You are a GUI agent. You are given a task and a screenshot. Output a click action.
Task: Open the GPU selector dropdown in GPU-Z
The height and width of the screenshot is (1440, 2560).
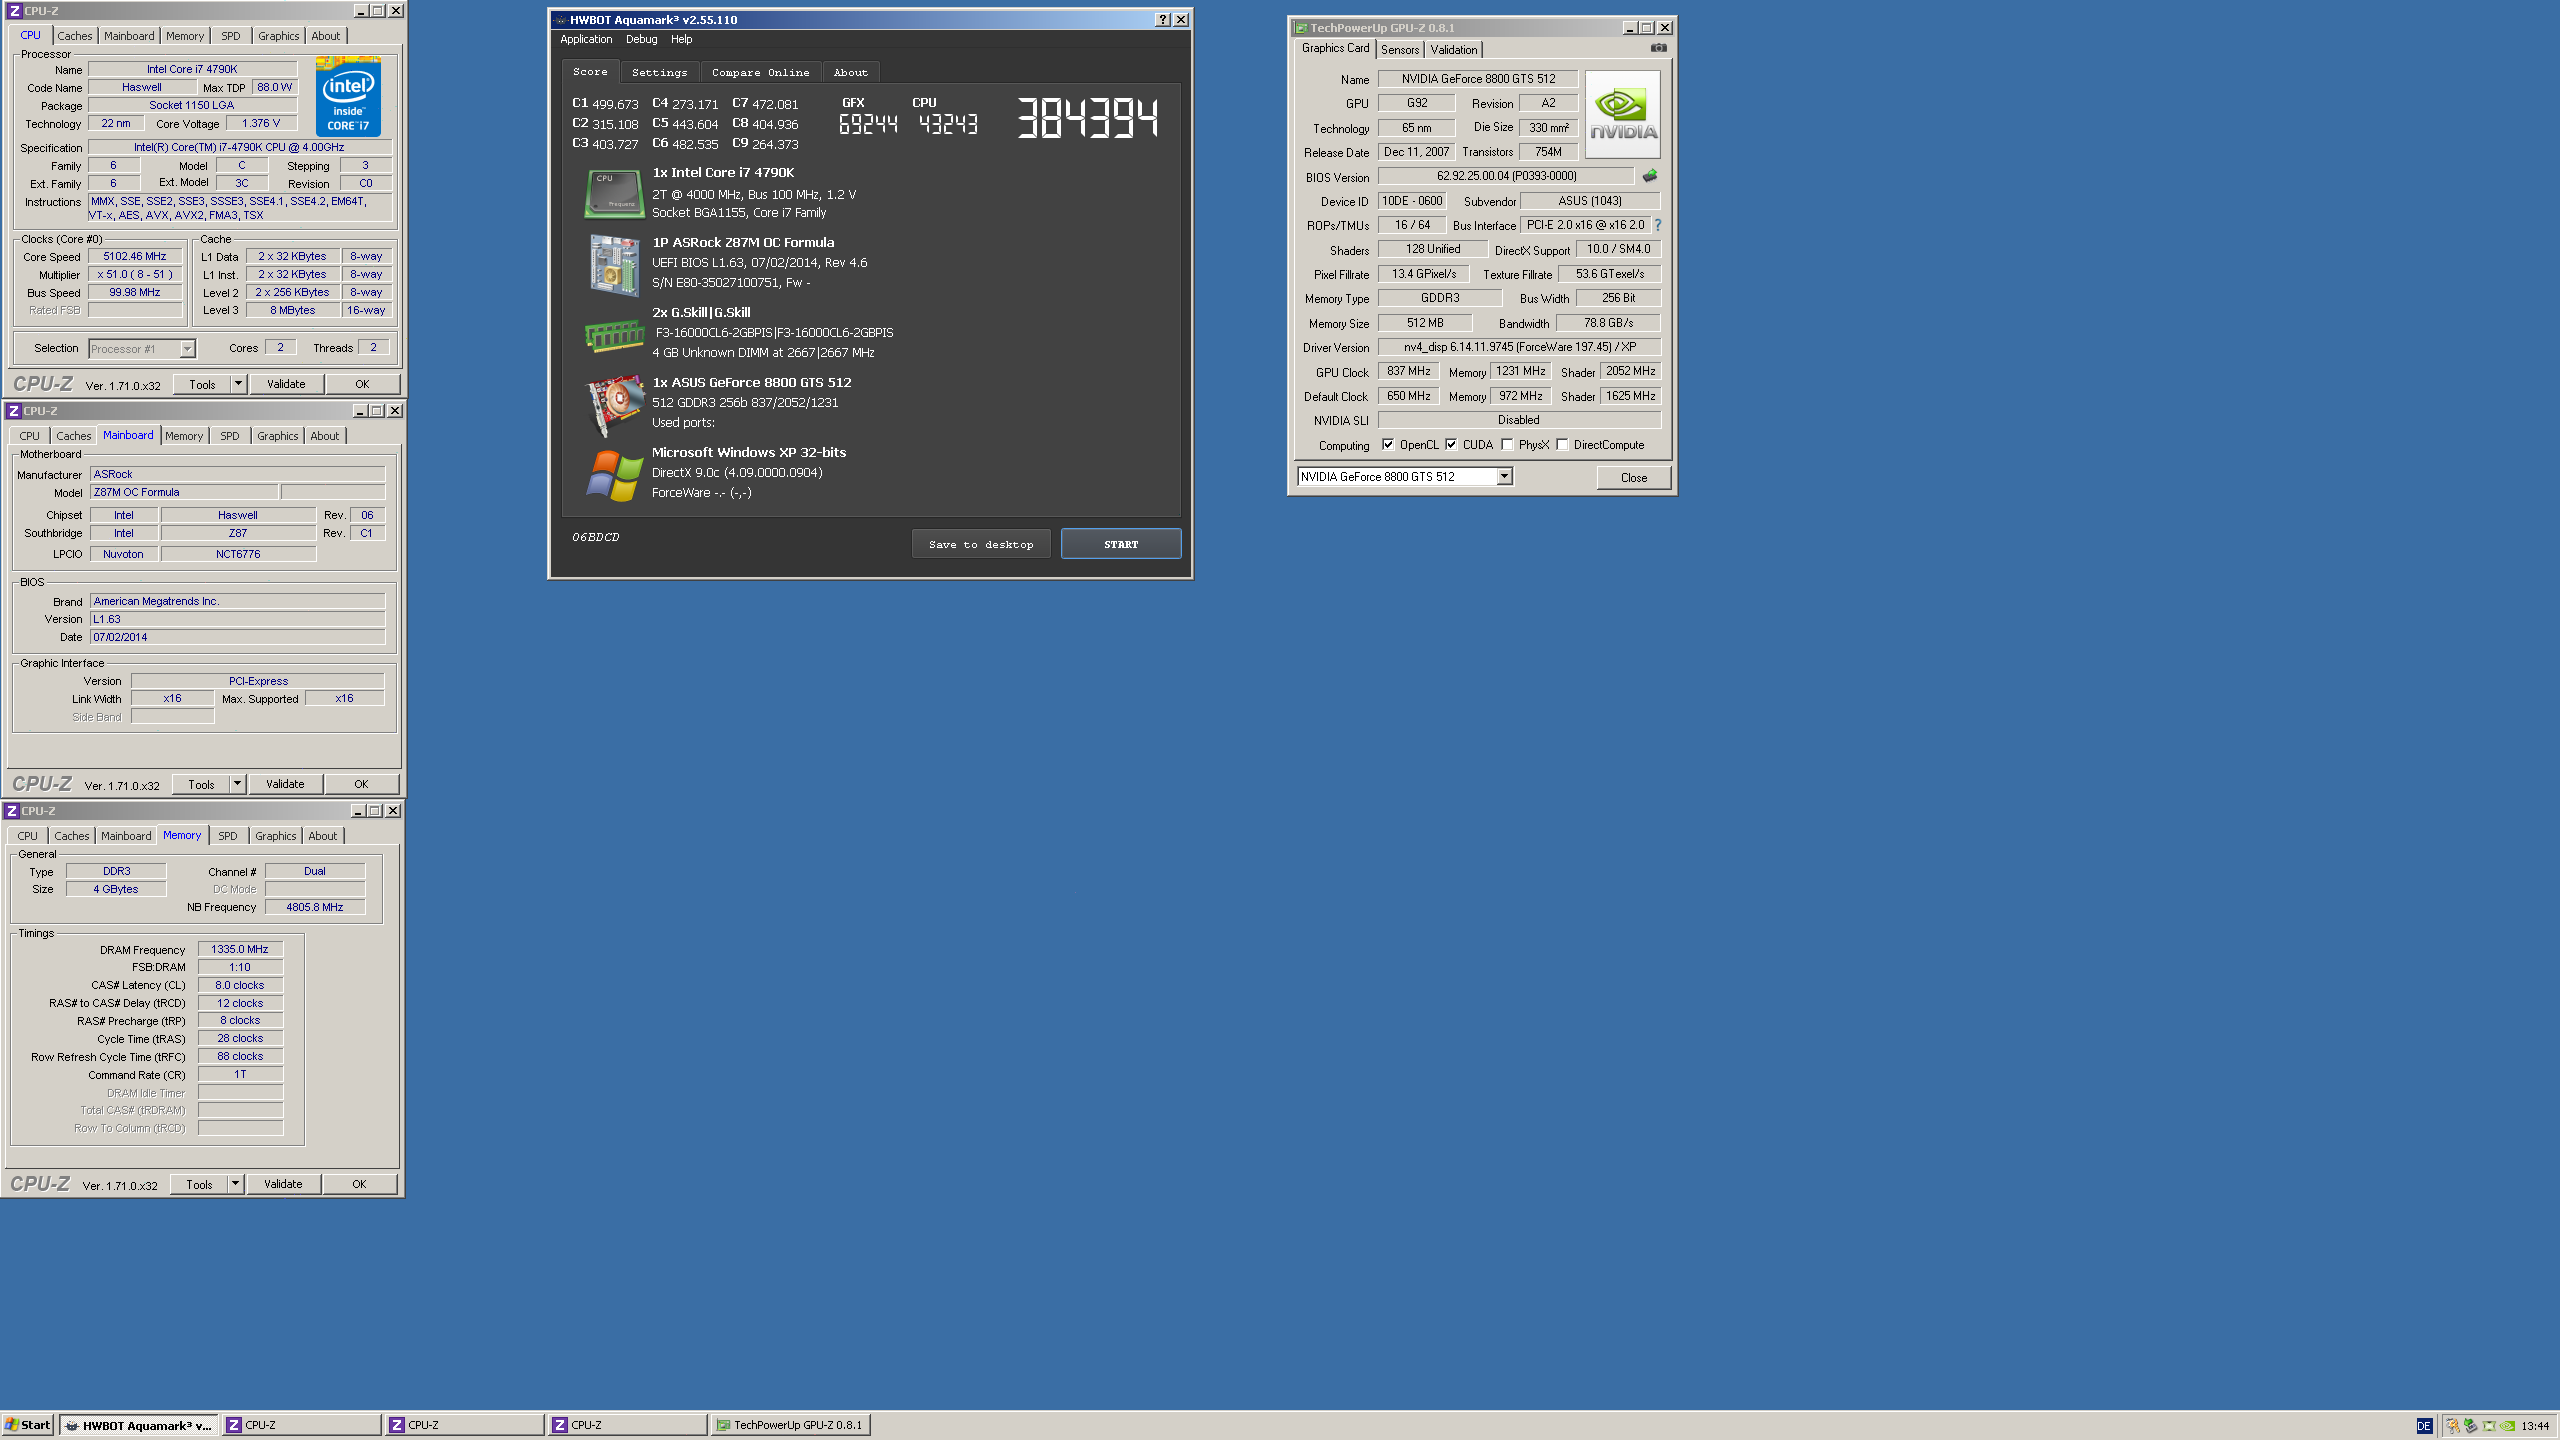1504,477
